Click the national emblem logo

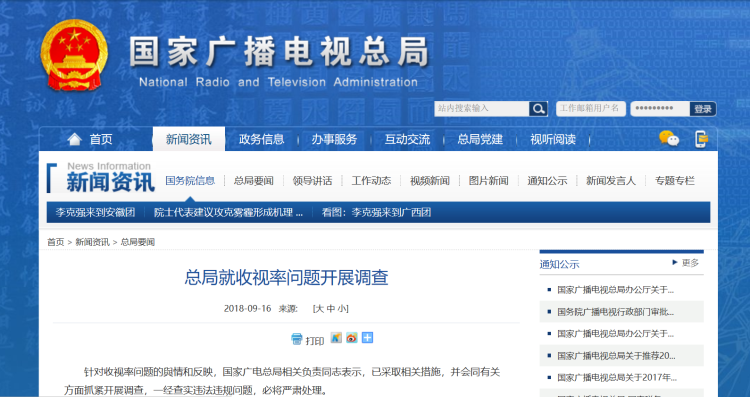click(74, 55)
